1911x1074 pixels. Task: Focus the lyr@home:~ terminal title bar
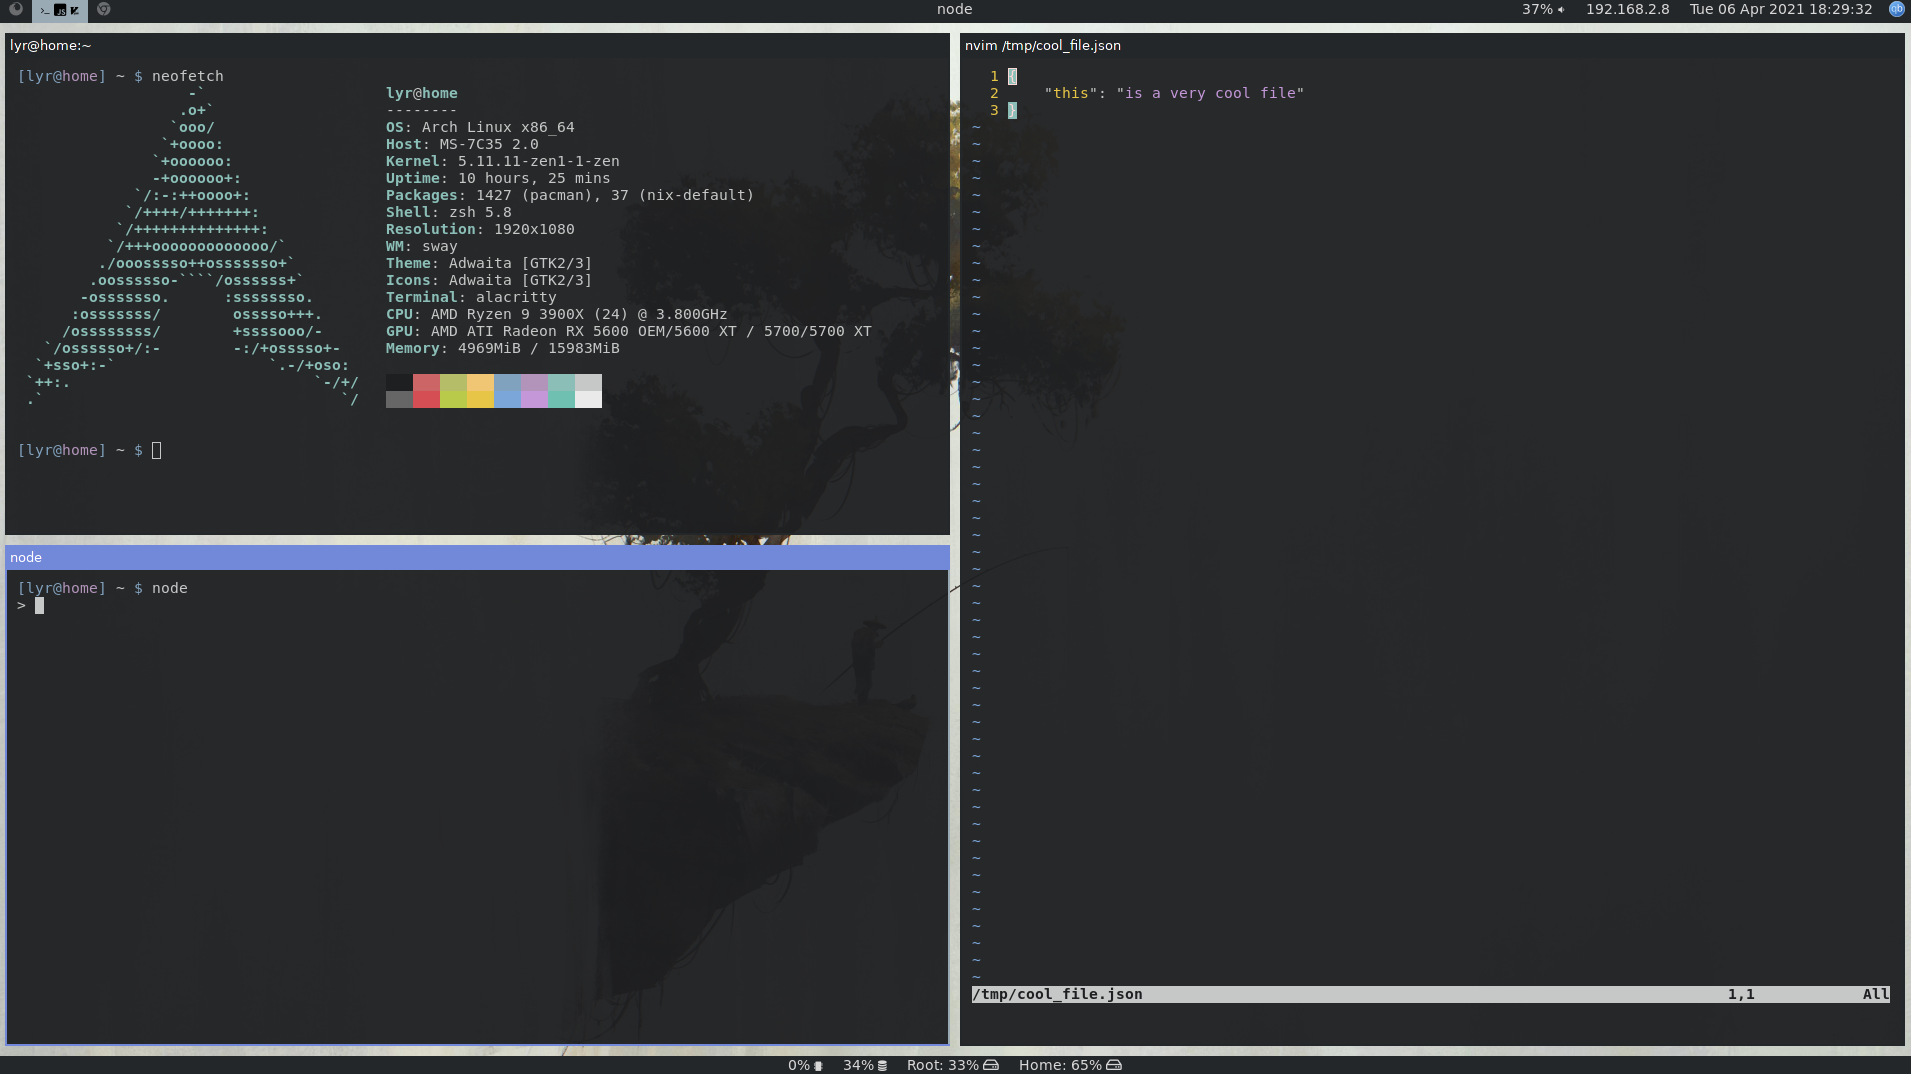[477, 45]
